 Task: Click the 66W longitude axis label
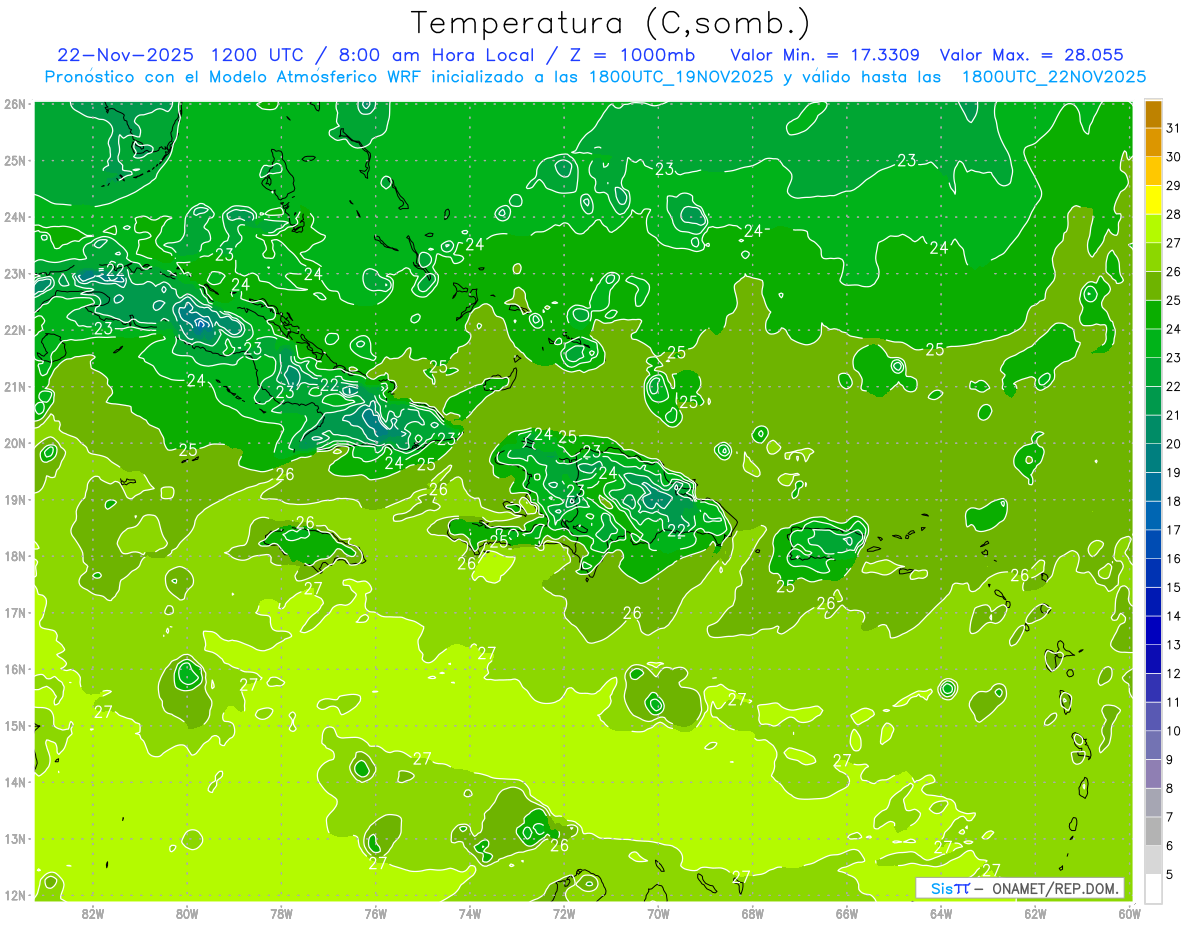click(x=846, y=912)
